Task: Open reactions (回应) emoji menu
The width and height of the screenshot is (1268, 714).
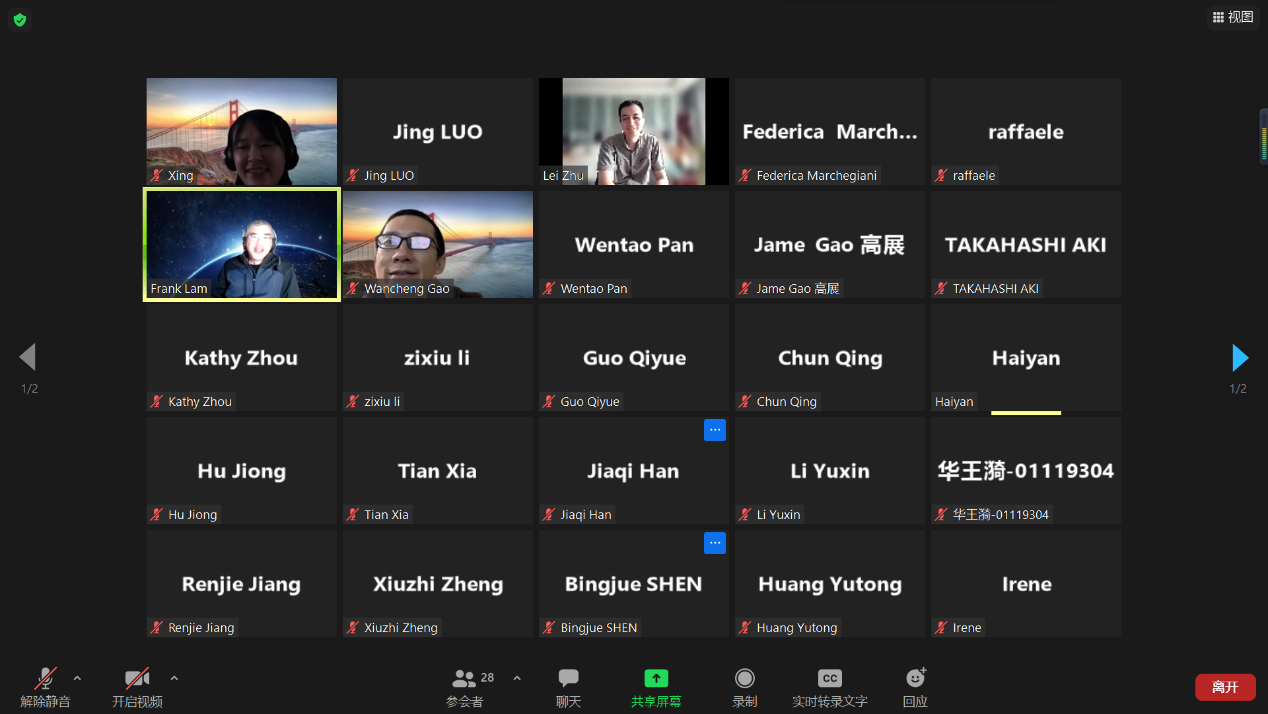Action: point(915,686)
